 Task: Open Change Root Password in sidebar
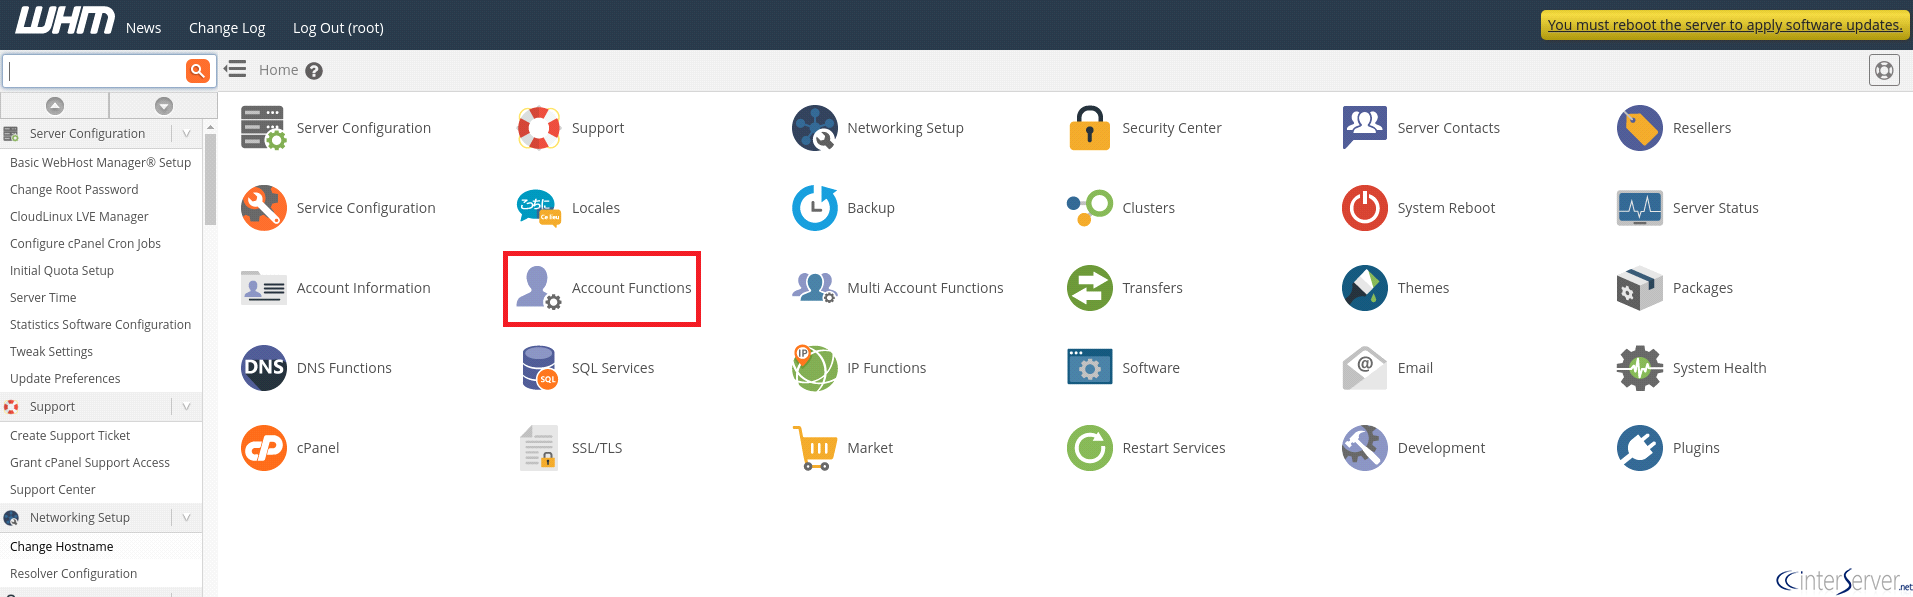[x=74, y=190]
